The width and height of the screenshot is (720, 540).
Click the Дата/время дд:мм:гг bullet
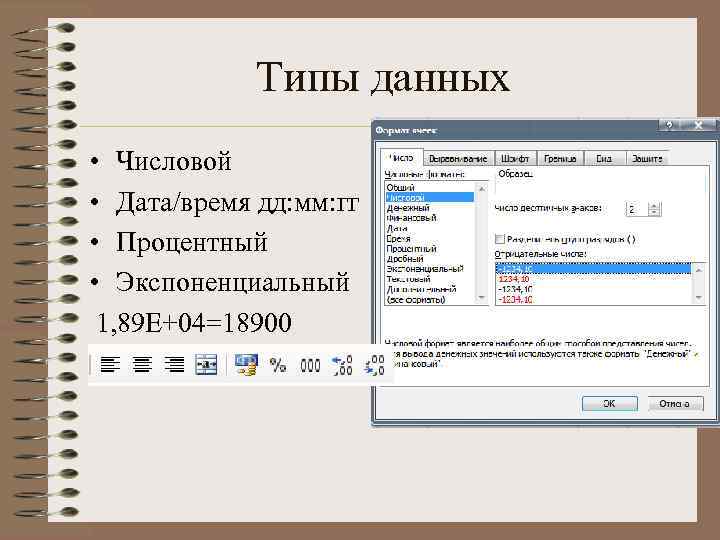[236, 202]
